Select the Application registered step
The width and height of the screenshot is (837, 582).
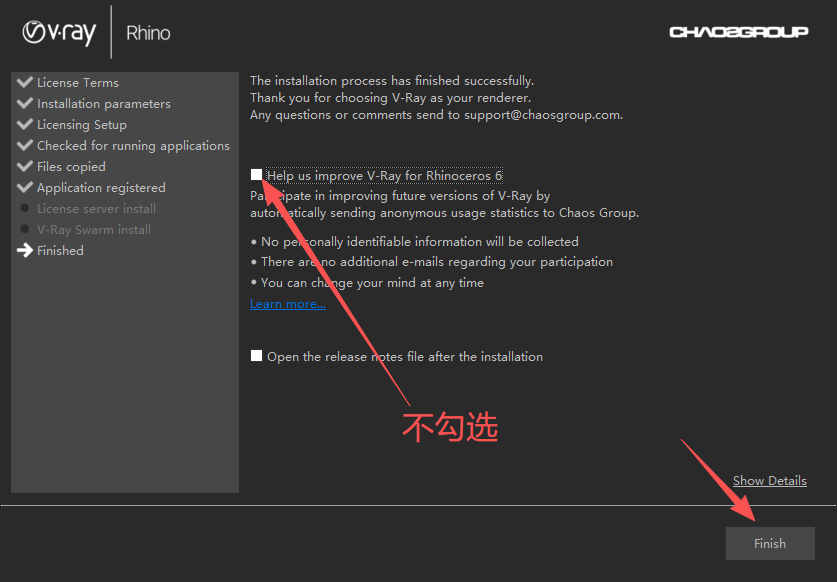tap(101, 188)
